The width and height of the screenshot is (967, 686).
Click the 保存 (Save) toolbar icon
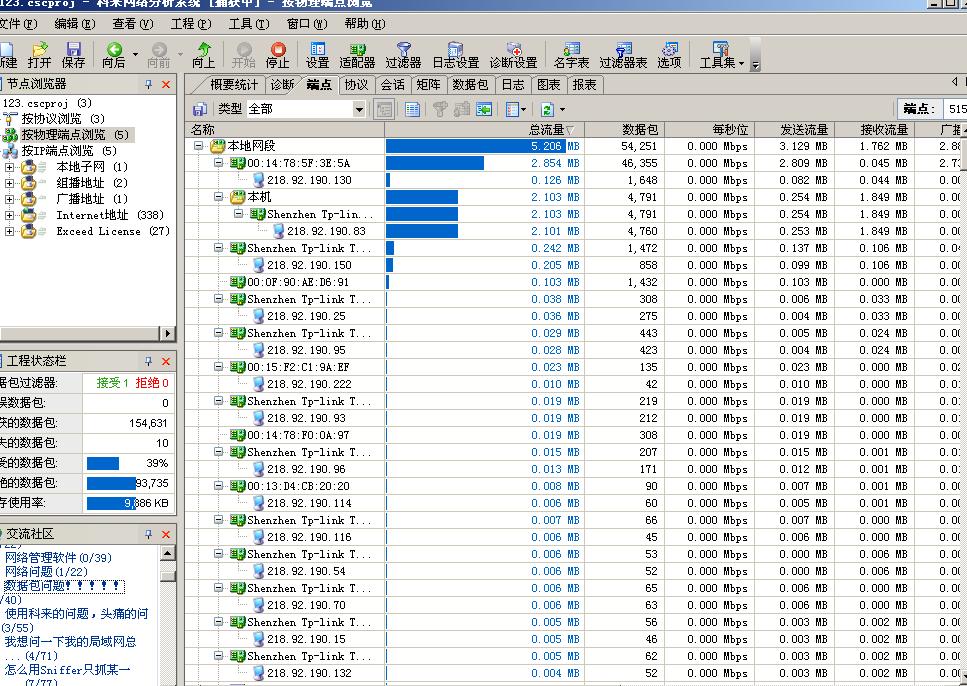[x=74, y=54]
